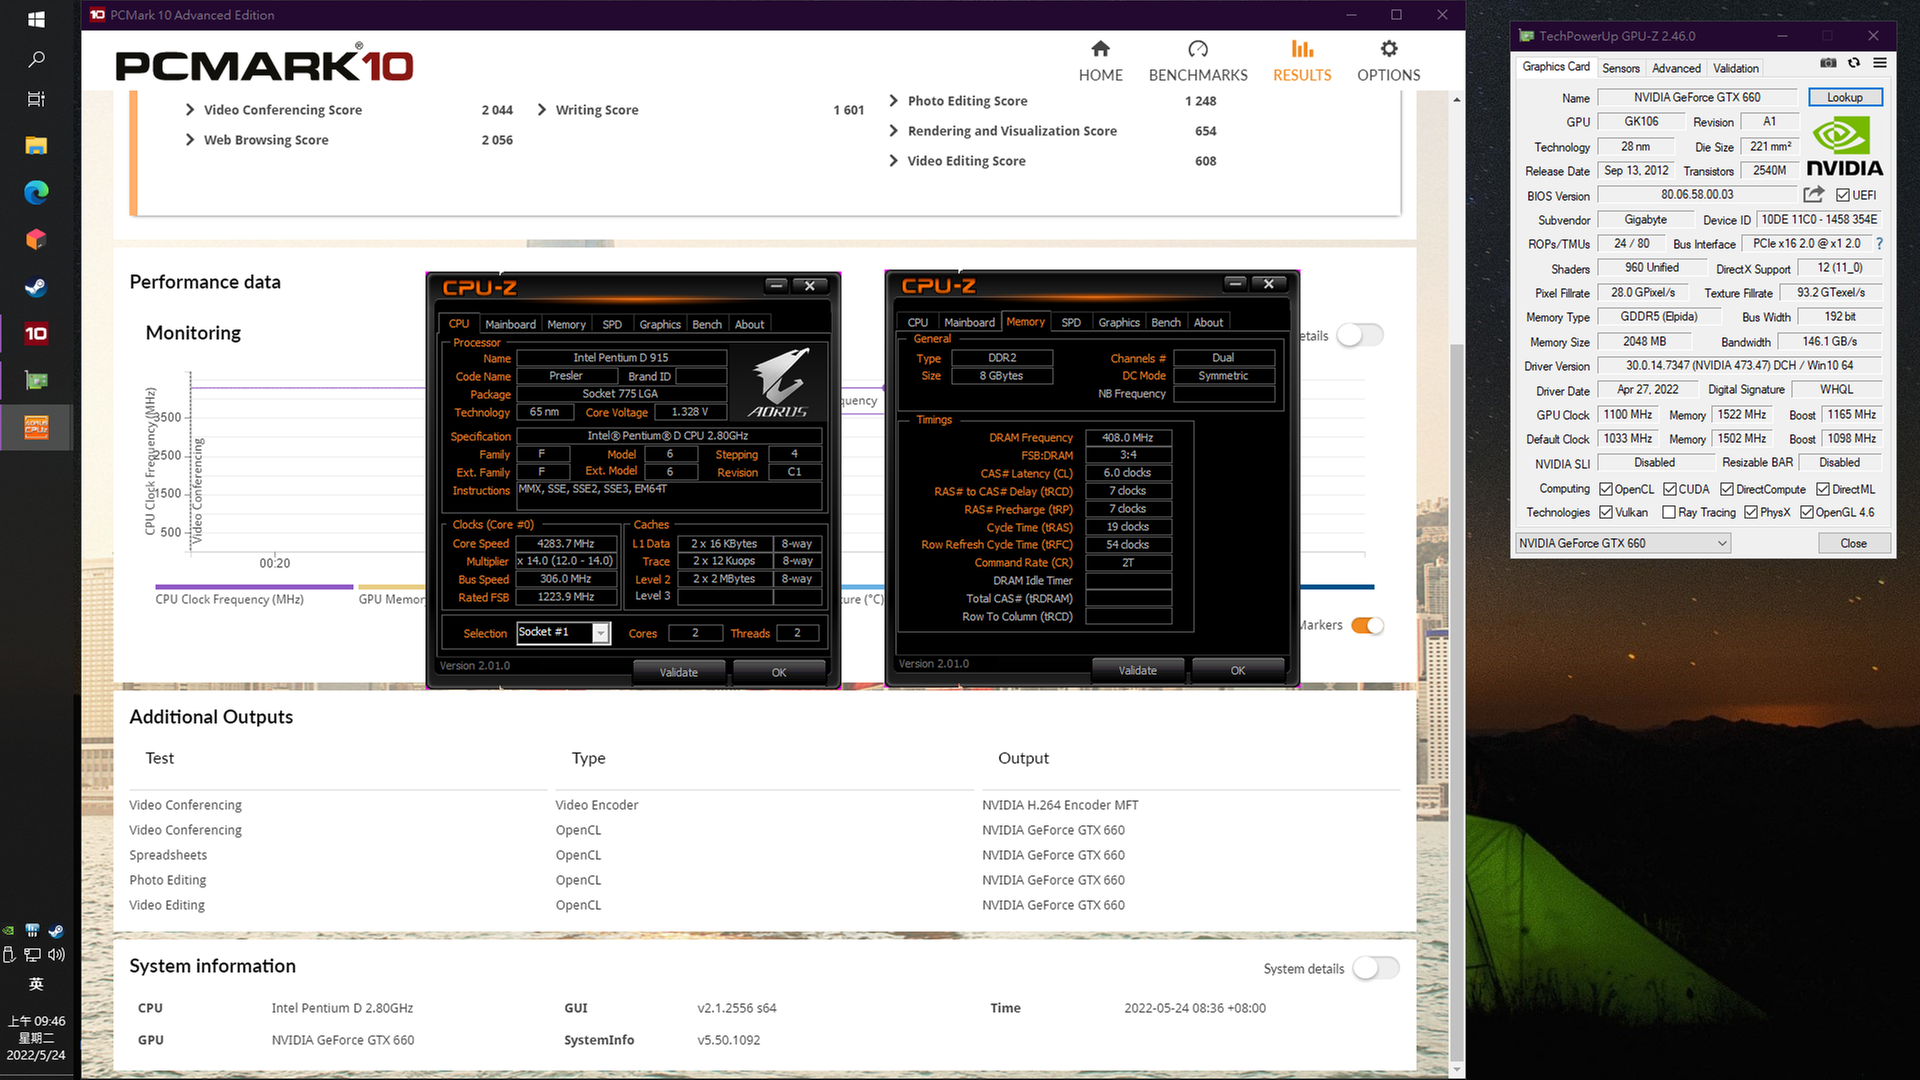Turn off the Markers toggle
This screenshot has height=1080, width=1920.
1368,625
